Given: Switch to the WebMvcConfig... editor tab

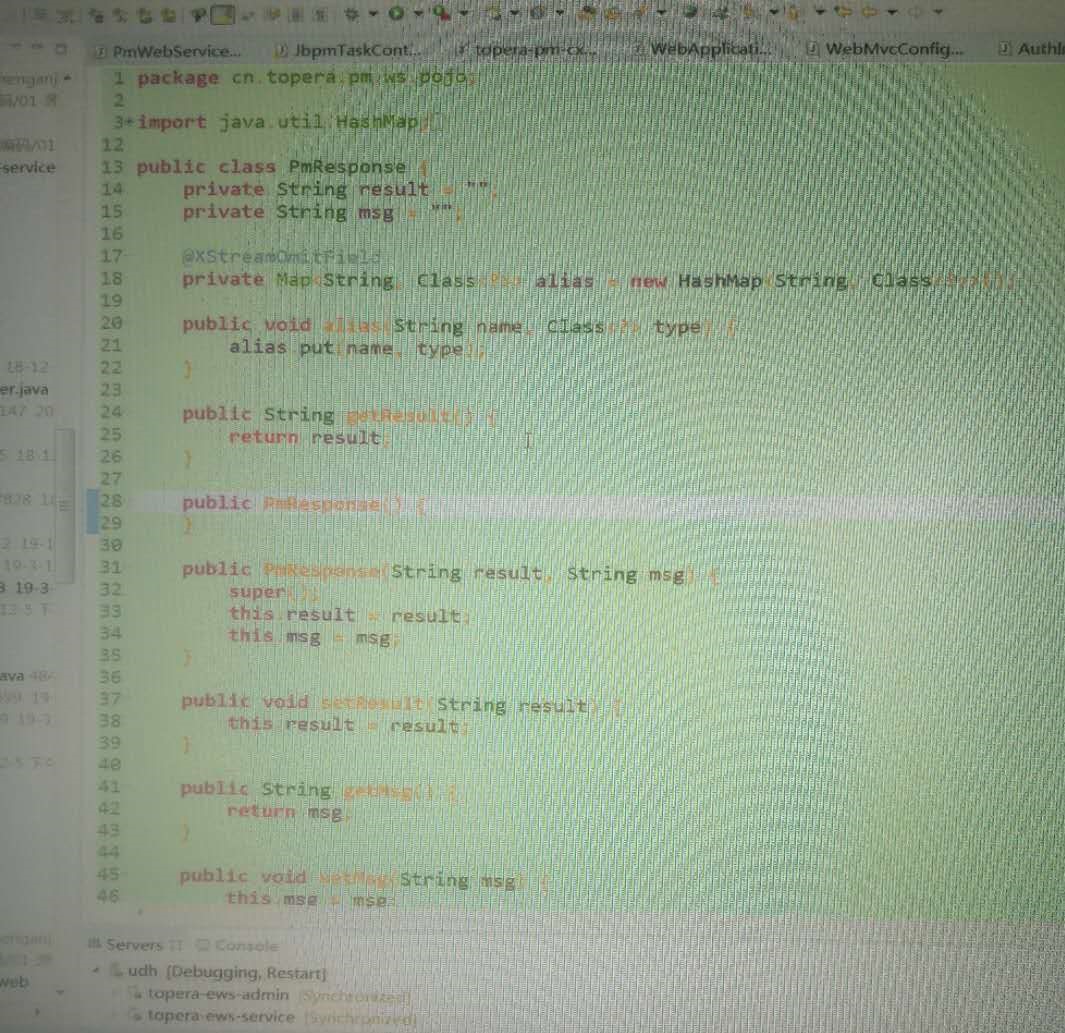Looking at the screenshot, I should pos(886,49).
